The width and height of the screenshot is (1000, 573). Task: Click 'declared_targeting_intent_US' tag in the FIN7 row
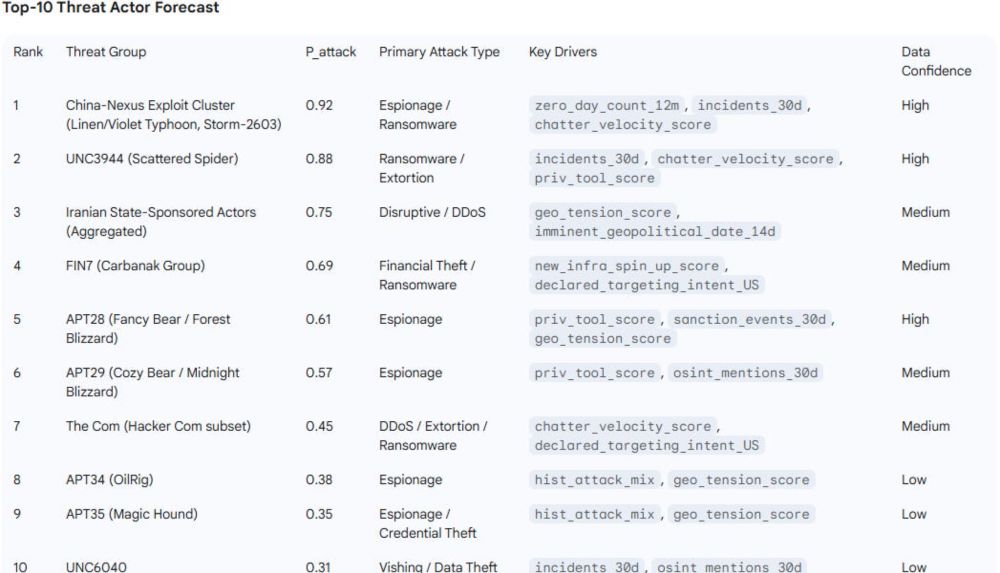tap(647, 285)
